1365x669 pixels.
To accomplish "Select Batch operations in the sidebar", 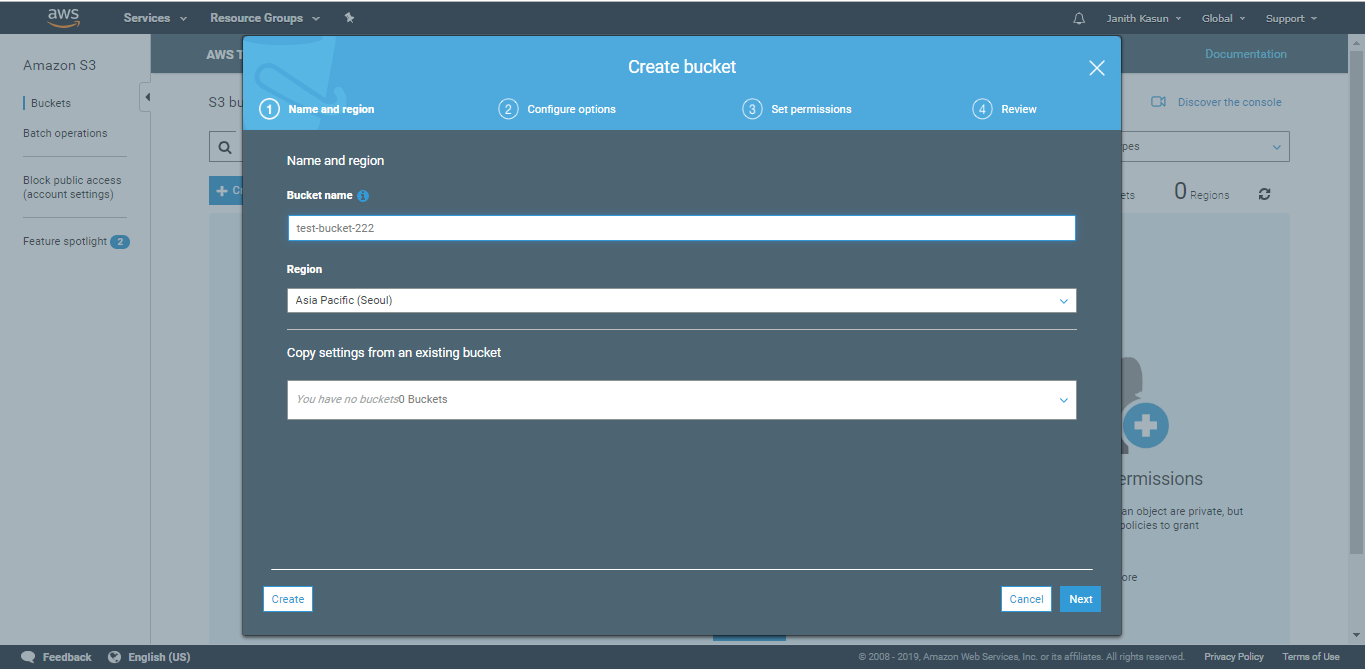I will [x=65, y=133].
